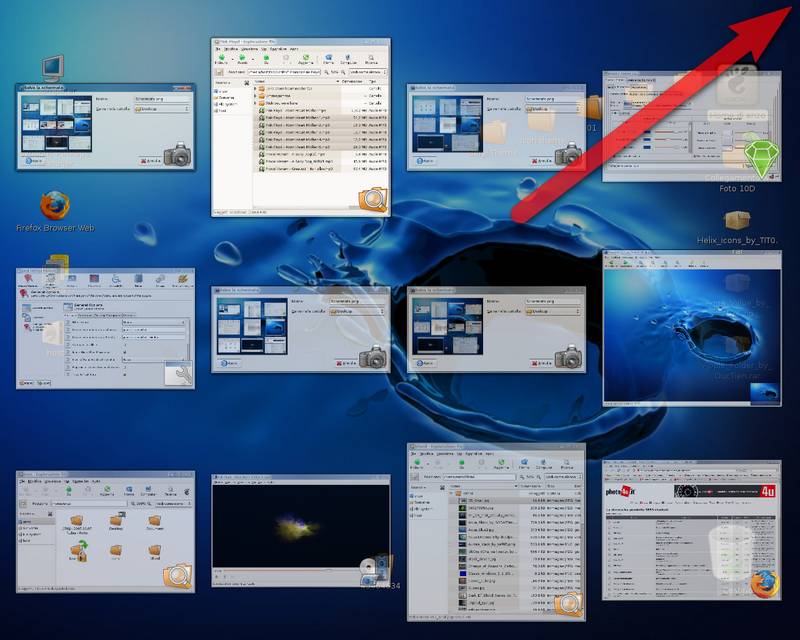Click the Foto 10D desktop label

click(x=737, y=188)
